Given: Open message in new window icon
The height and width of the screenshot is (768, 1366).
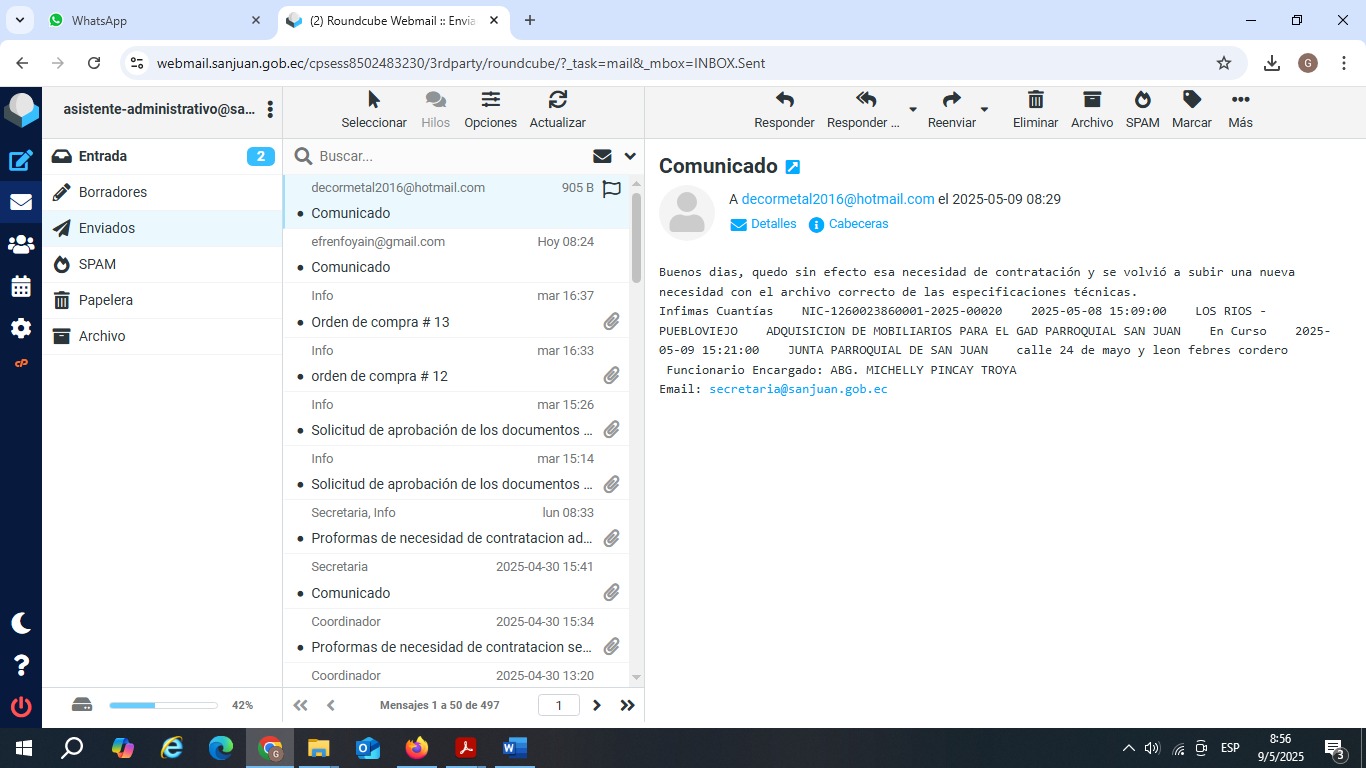Looking at the screenshot, I should tap(793, 167).
